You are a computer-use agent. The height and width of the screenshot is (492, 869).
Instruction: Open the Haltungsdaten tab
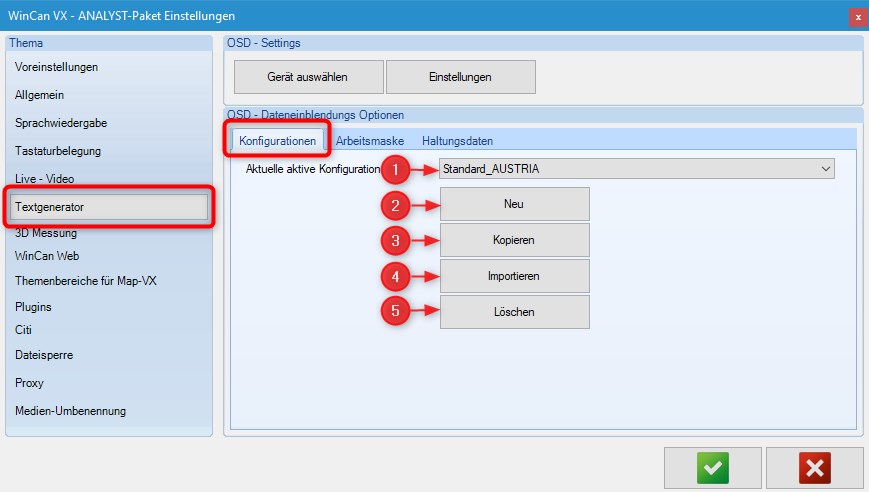pyautogui.click(x=457, y=141)
